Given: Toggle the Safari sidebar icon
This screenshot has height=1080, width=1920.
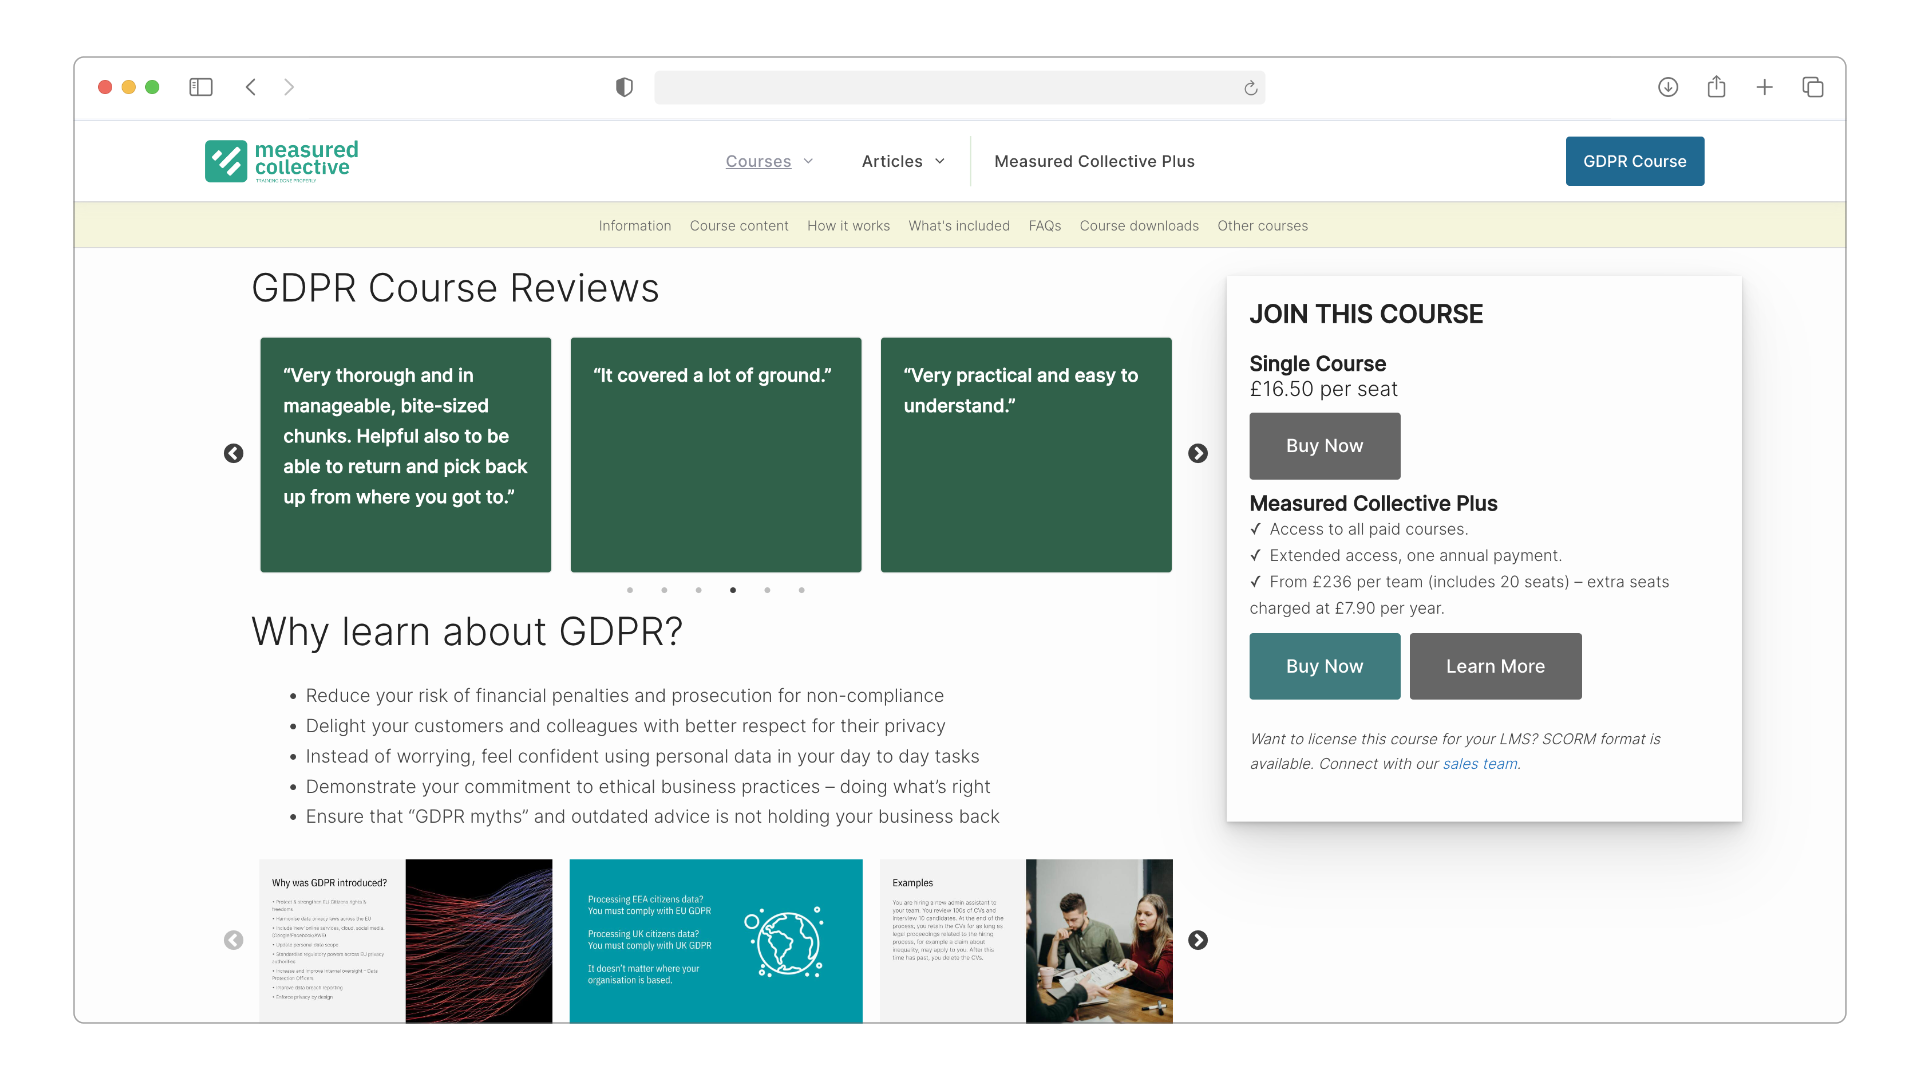Looking at the screenshot, I should [x=201, y=87].
